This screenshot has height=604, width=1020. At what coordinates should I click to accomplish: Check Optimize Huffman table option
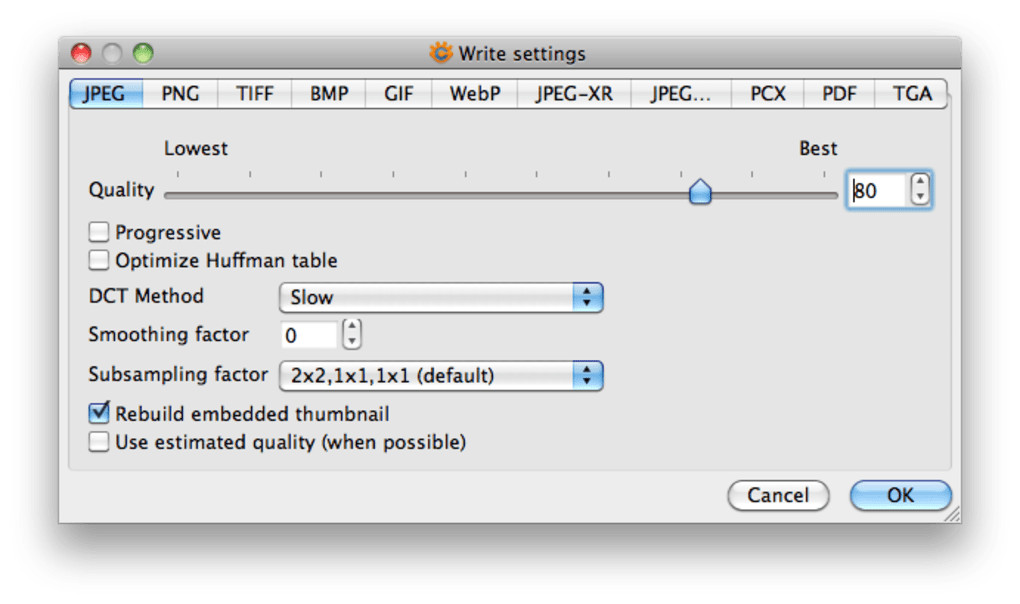point(98,261)
